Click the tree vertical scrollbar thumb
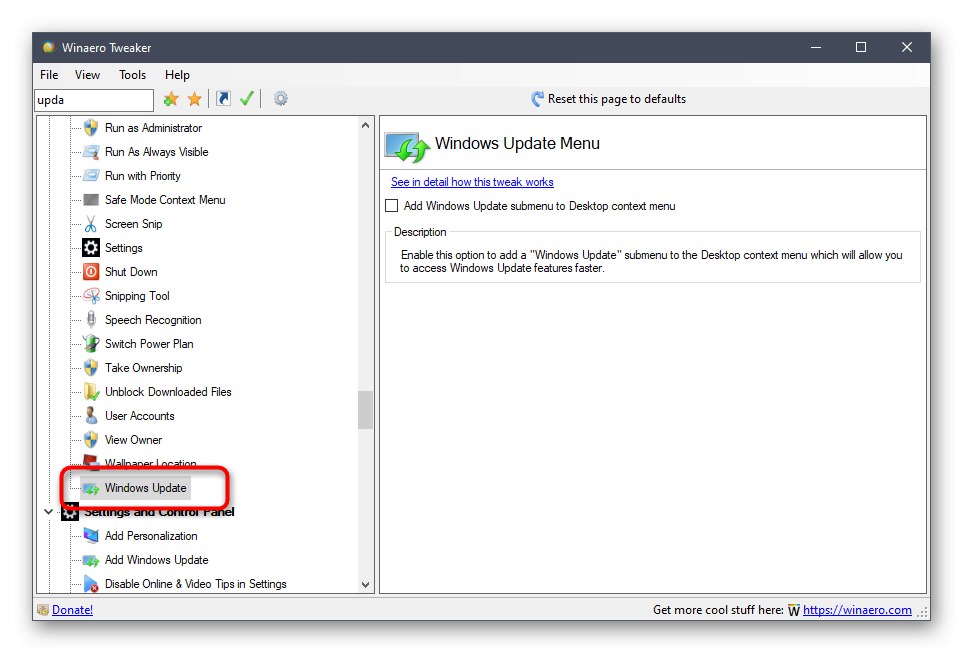Screen dimensions: 963x653 [365, 410]
